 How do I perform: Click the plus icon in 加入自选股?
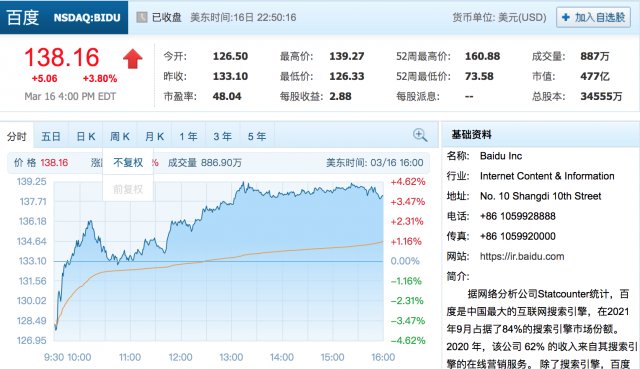566,17
